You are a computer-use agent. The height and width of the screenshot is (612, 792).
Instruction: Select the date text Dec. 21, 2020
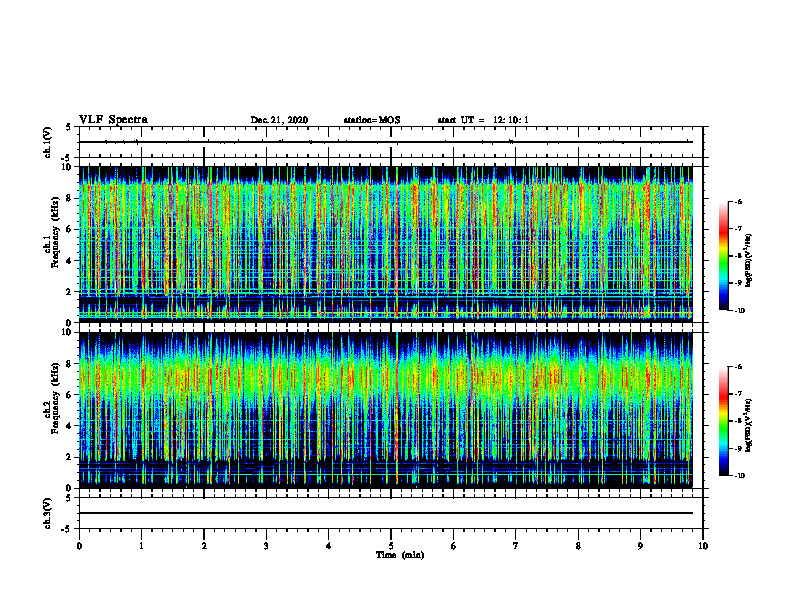click(279, 120)
